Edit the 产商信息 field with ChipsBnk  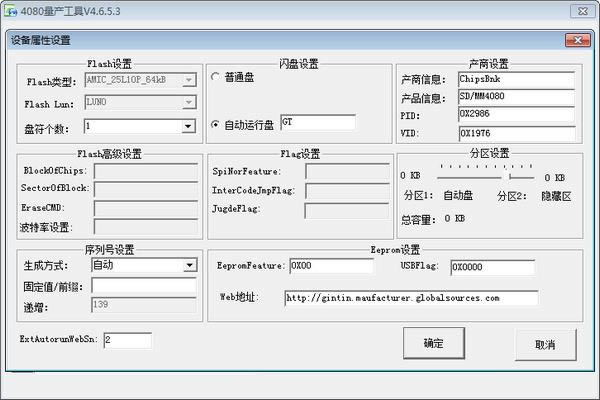517,79
